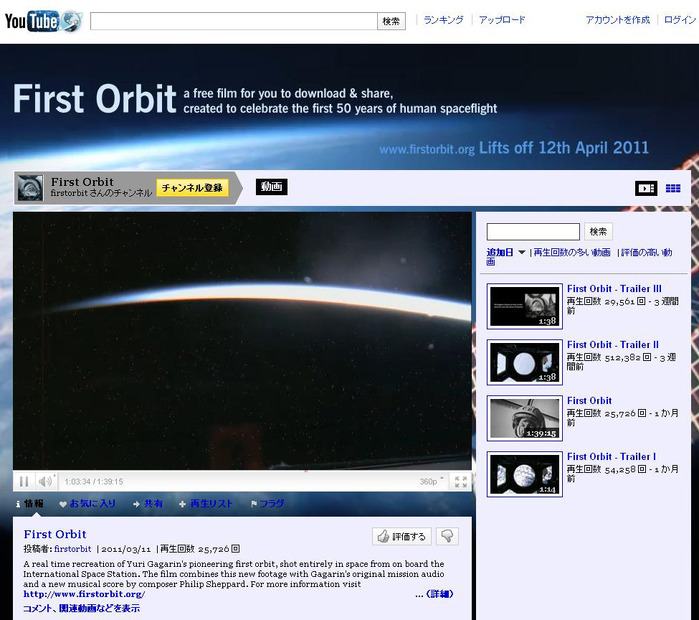Open www.firstorbit.org link in banner
The image size is (699, 620).
[427, 149]
